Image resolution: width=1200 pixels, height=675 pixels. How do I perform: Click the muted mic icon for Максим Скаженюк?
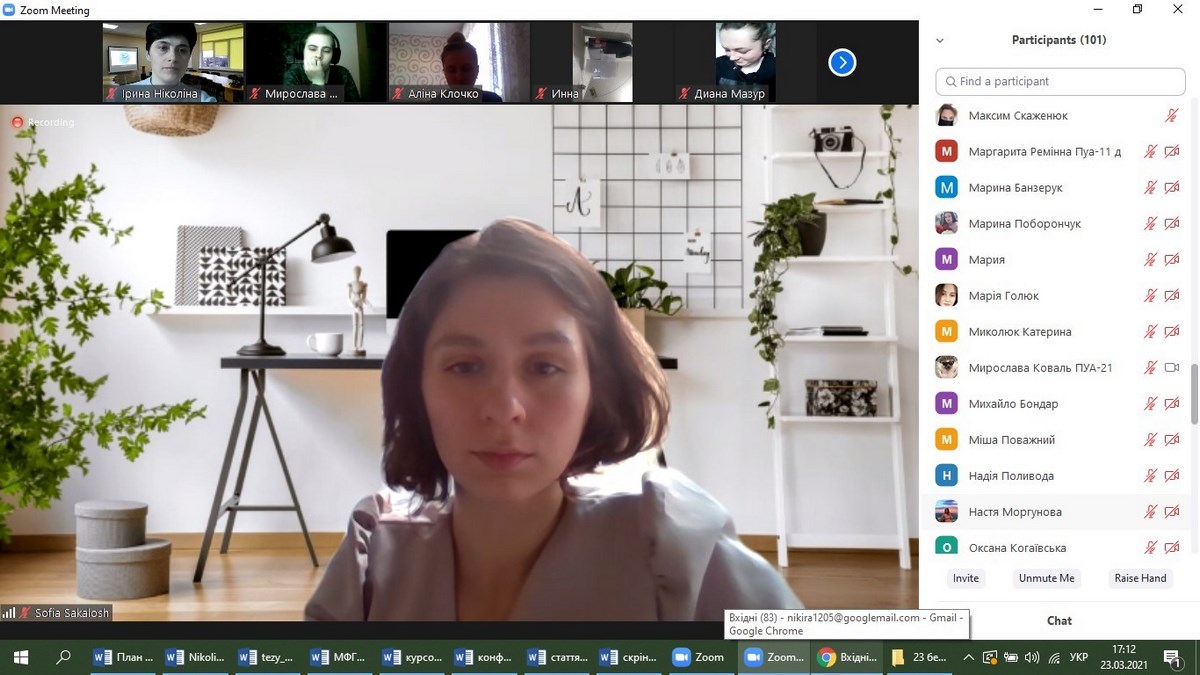tap(1171, 116)
